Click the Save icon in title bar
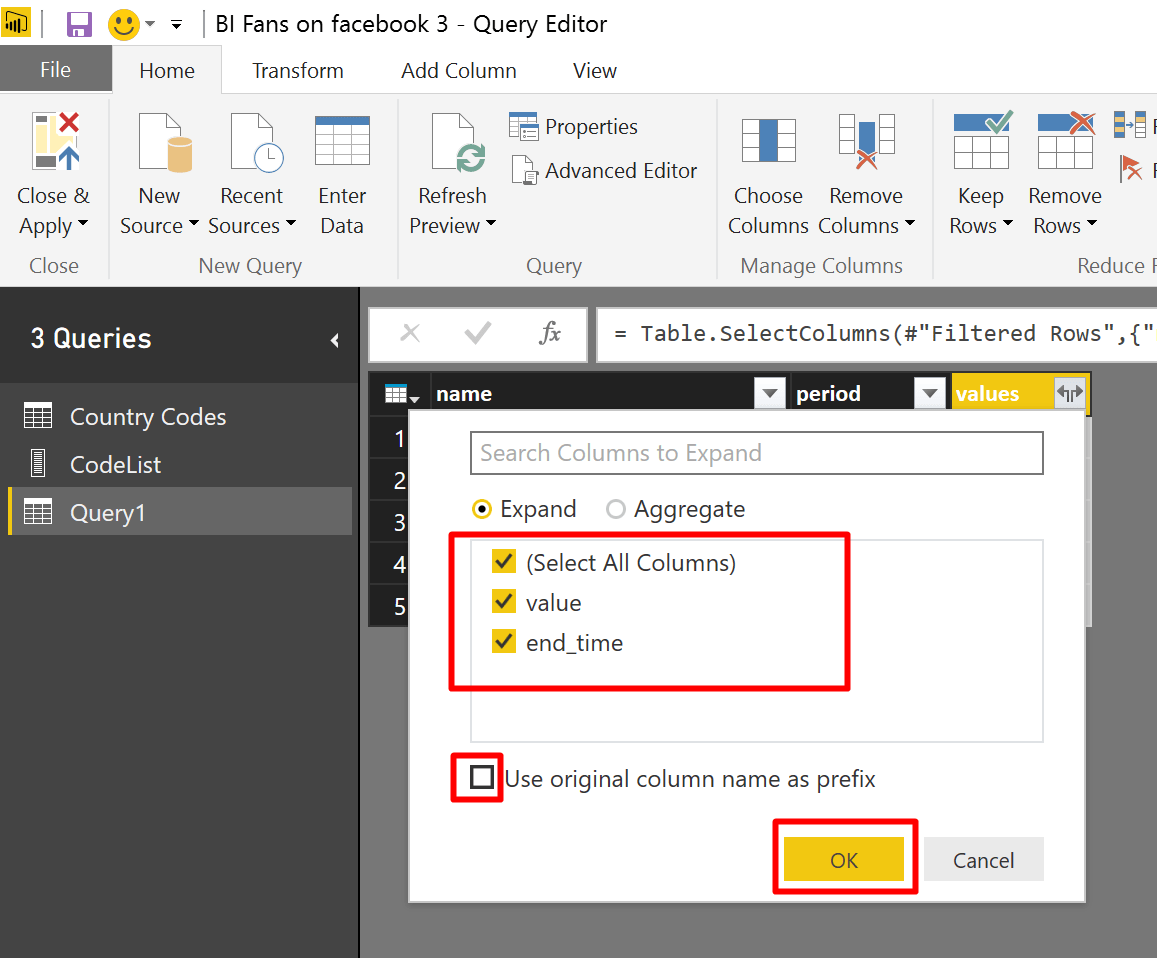Viewport: 1157px width, 958px height. 79,24
